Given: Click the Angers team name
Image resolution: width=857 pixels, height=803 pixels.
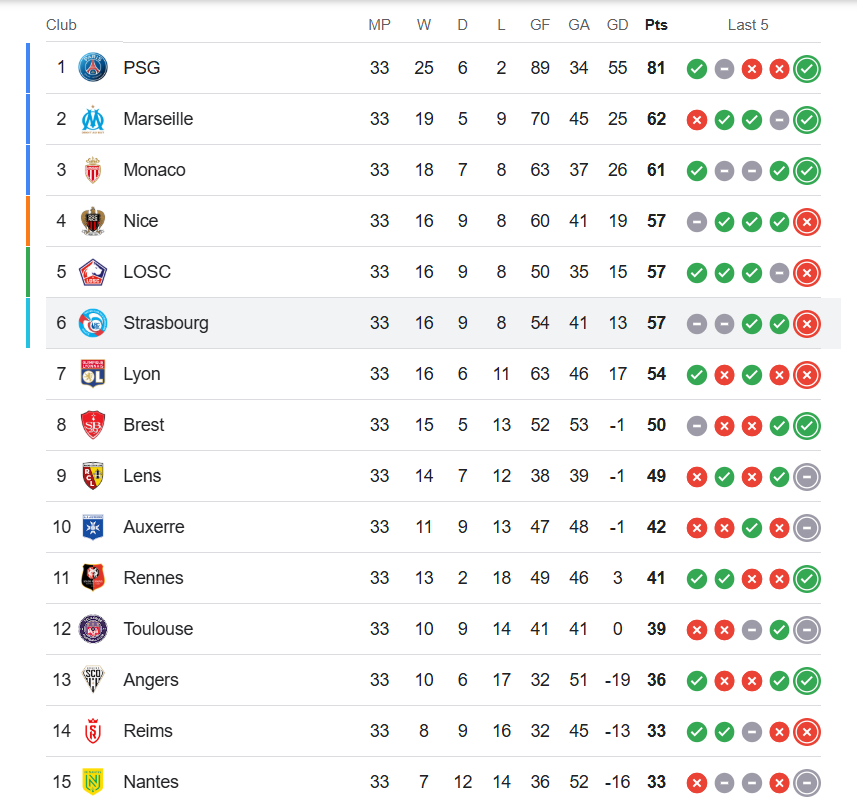Looking at the screenshot, I should 151,680.
